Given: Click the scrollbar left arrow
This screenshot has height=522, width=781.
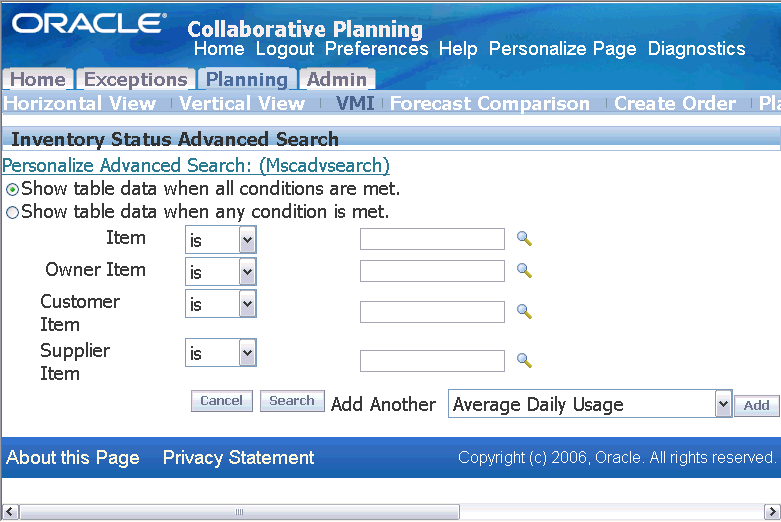Looking at the screenshot, I should point(10,512).
